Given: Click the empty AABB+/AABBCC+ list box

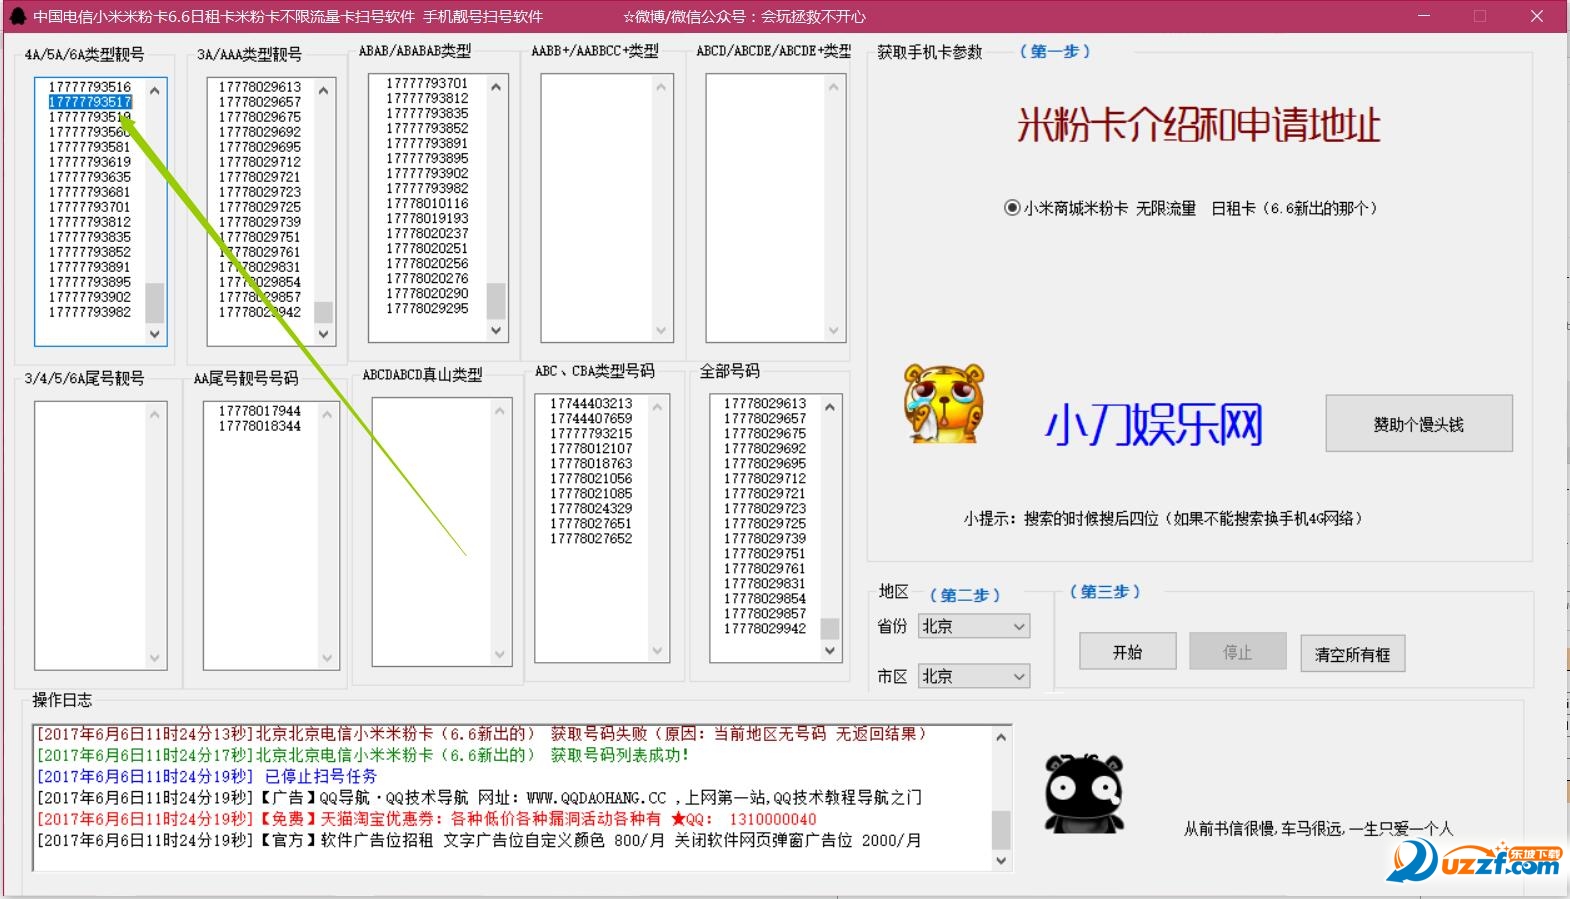Looking at the screenshot, I should [607, 208].
